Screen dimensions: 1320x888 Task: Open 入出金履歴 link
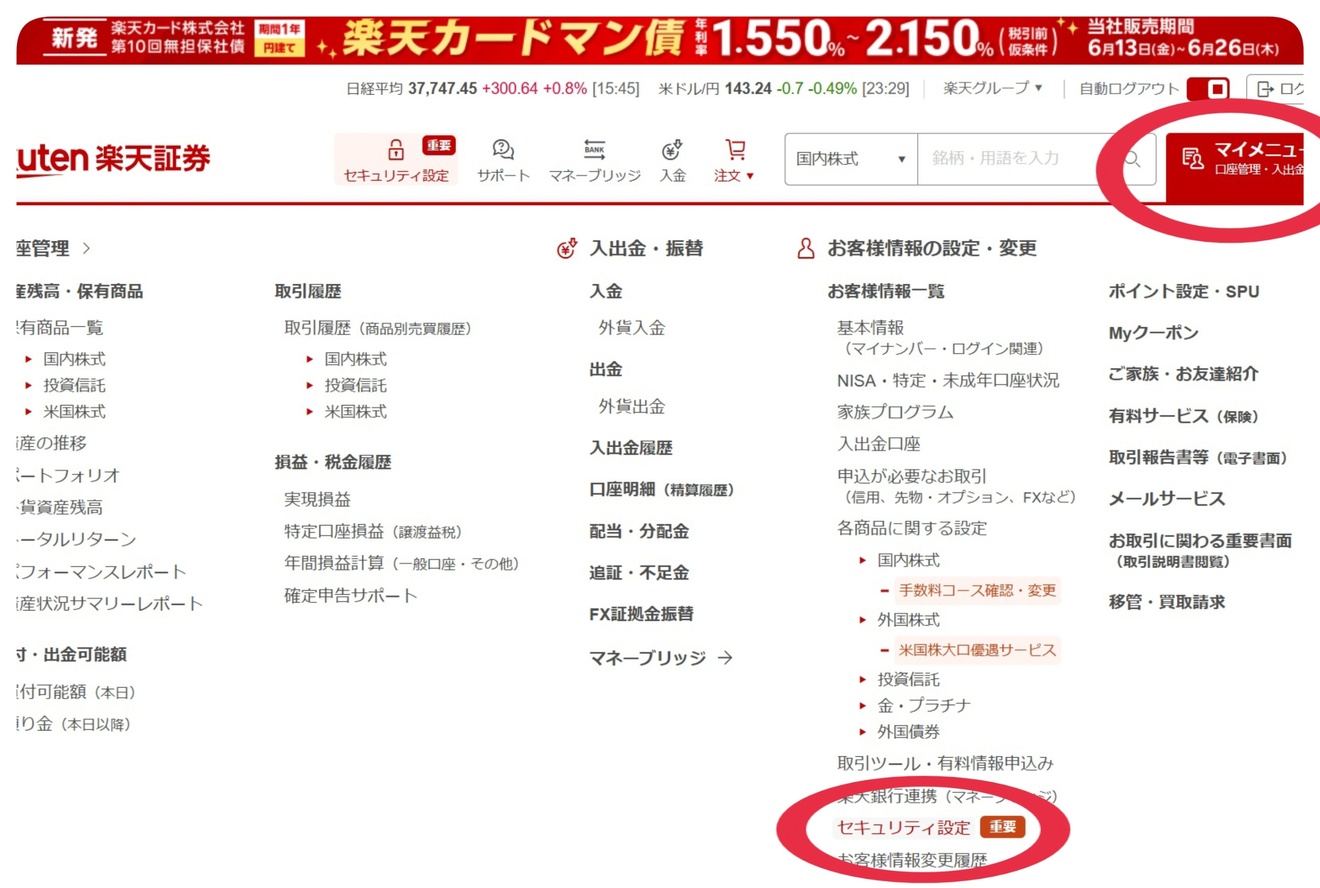point(631,448)
